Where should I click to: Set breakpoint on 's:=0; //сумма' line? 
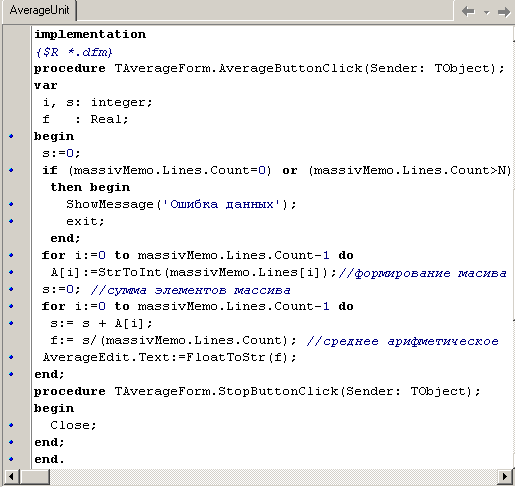click(x=11, y=289)
